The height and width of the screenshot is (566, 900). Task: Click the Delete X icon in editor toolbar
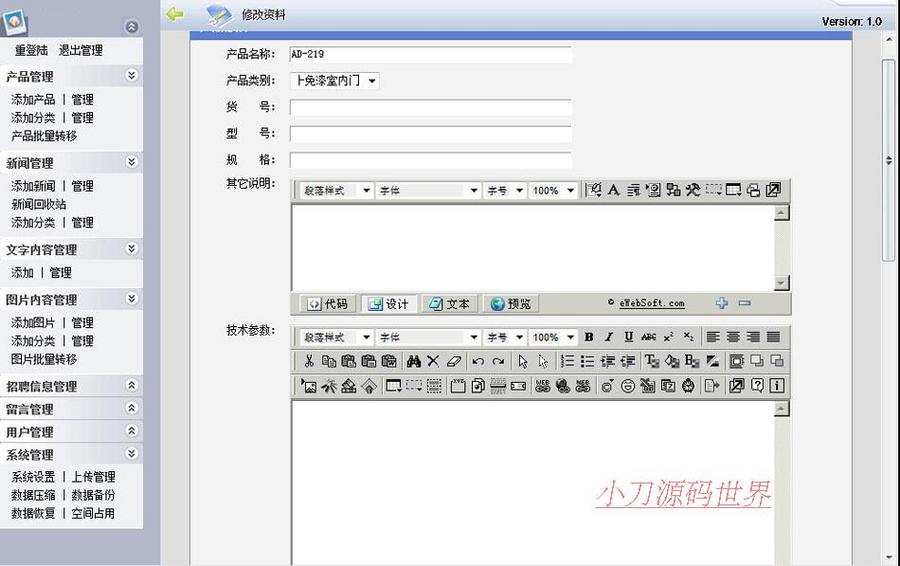tap(433, 361)
